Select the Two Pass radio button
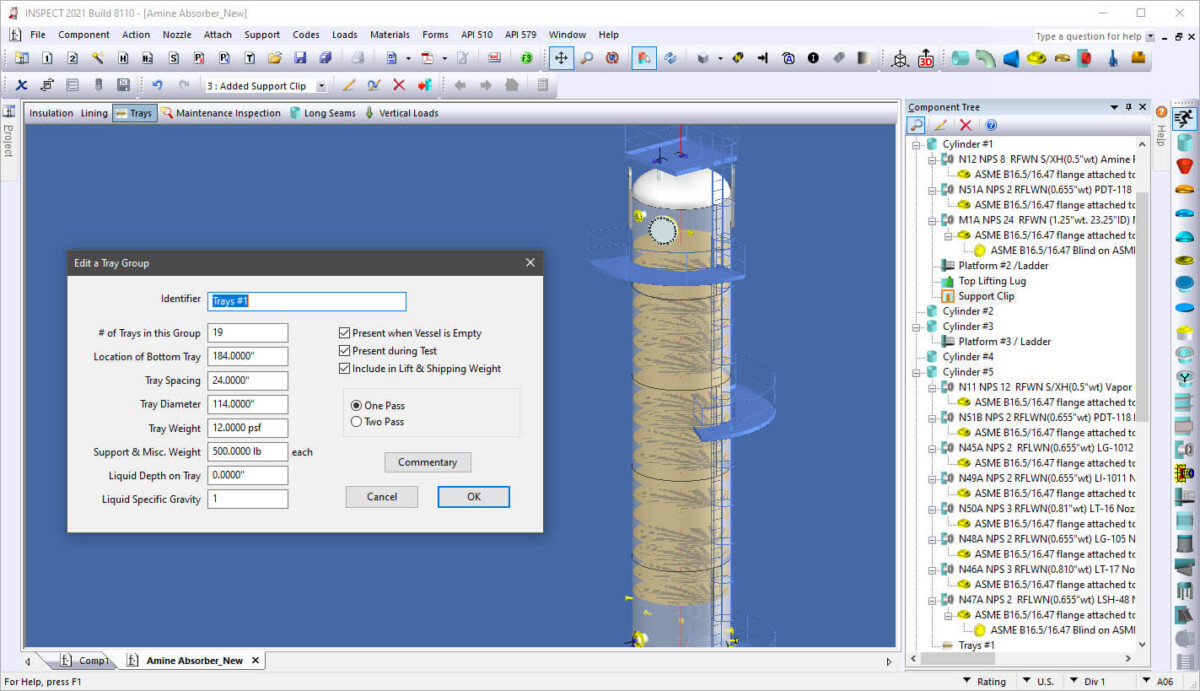Viewport: 1200px width, 691px height. [x=358, y=419]
